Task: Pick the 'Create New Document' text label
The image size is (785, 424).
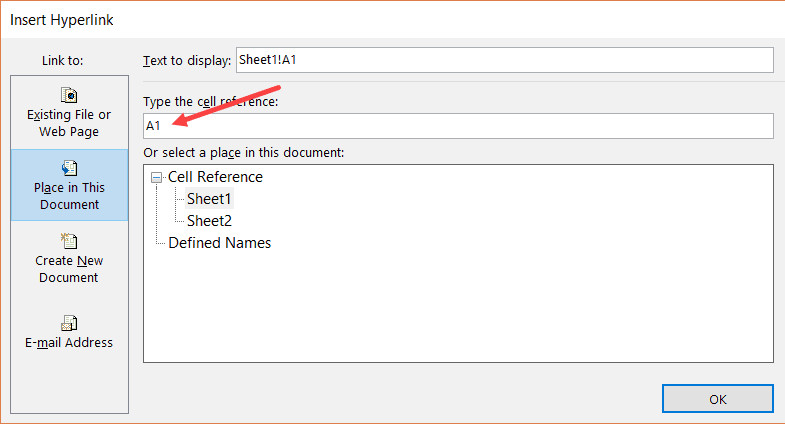Action: pyautogui.click(x=69, y=269)
